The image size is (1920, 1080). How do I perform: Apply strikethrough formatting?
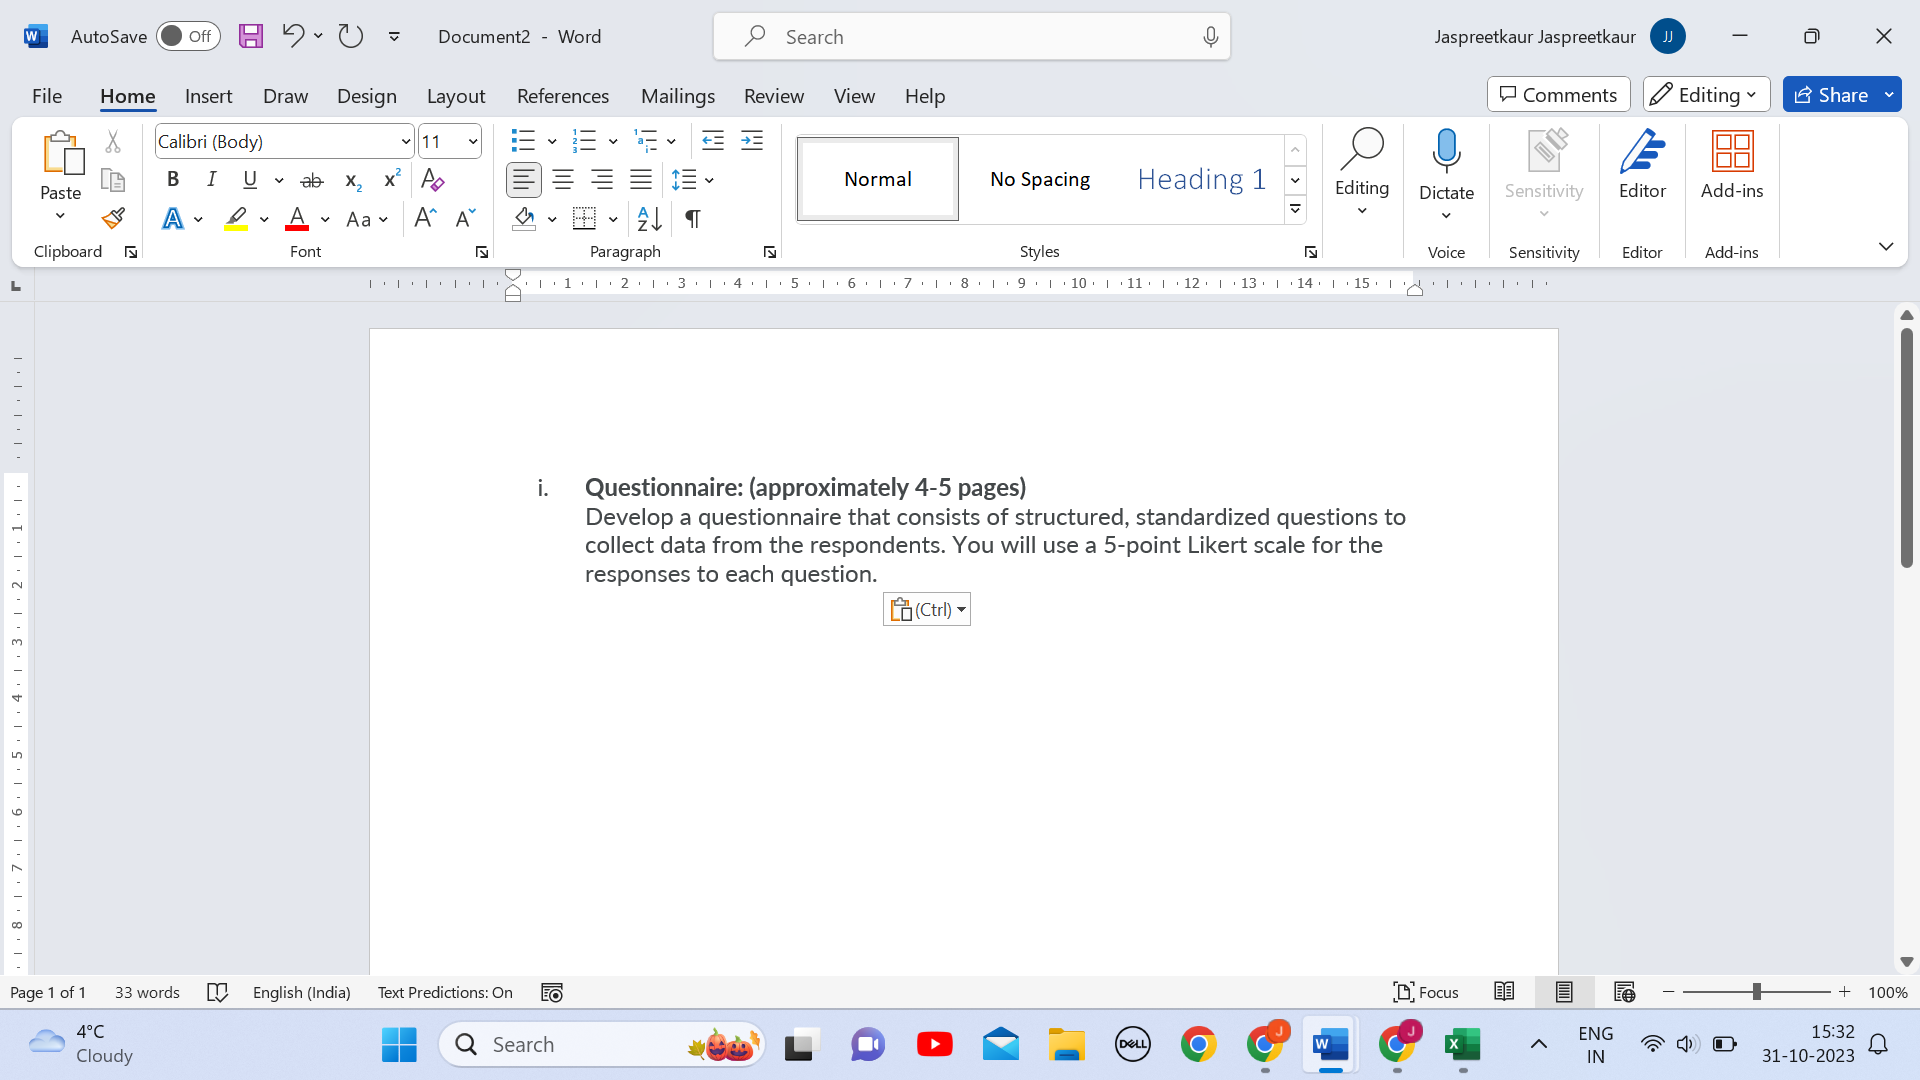[x=312, y=180]
